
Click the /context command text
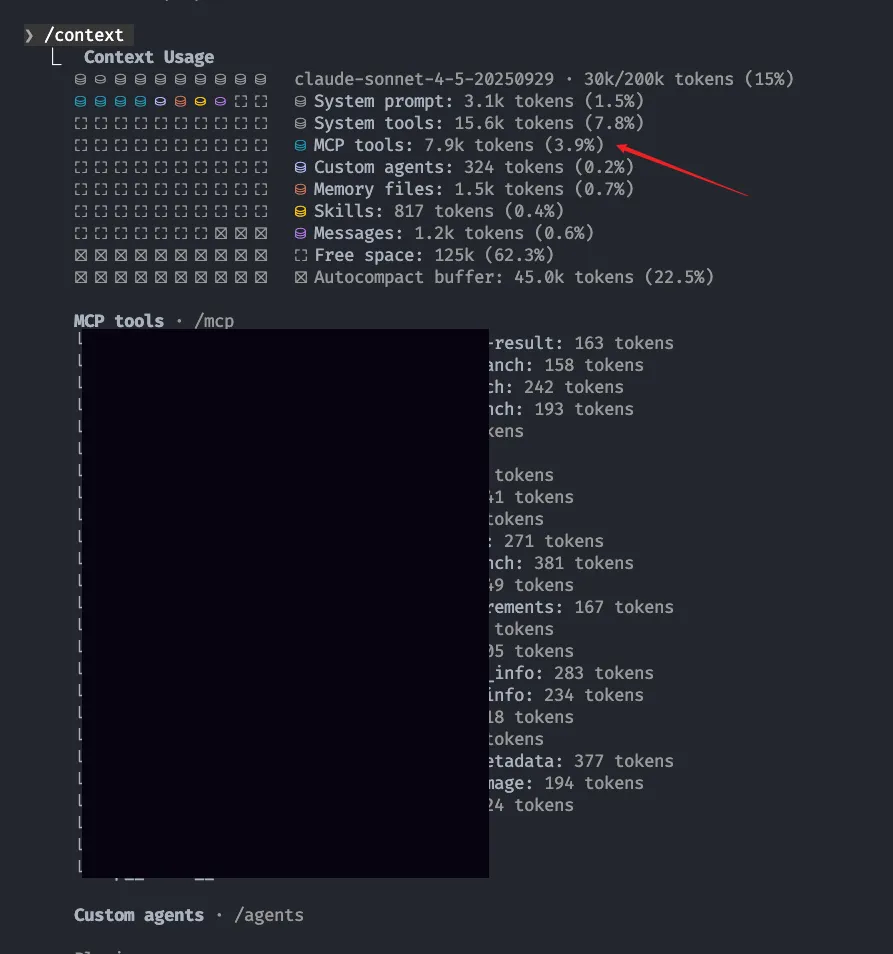(x=84, y=35)
